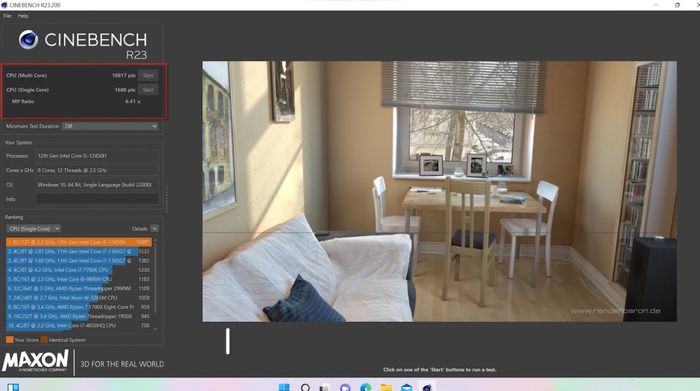The image size is (700, 391).
Task: Click the MAXON logo
Action: pyautogui.click(x=35, y=361)
